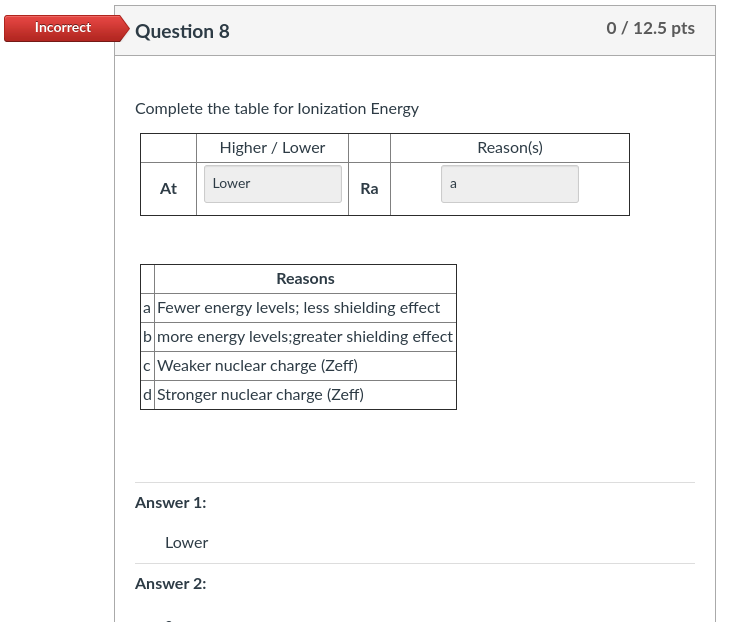Click the Answer 2: label
The height and width of the screenshot is (622, 744).
(170, 584)
